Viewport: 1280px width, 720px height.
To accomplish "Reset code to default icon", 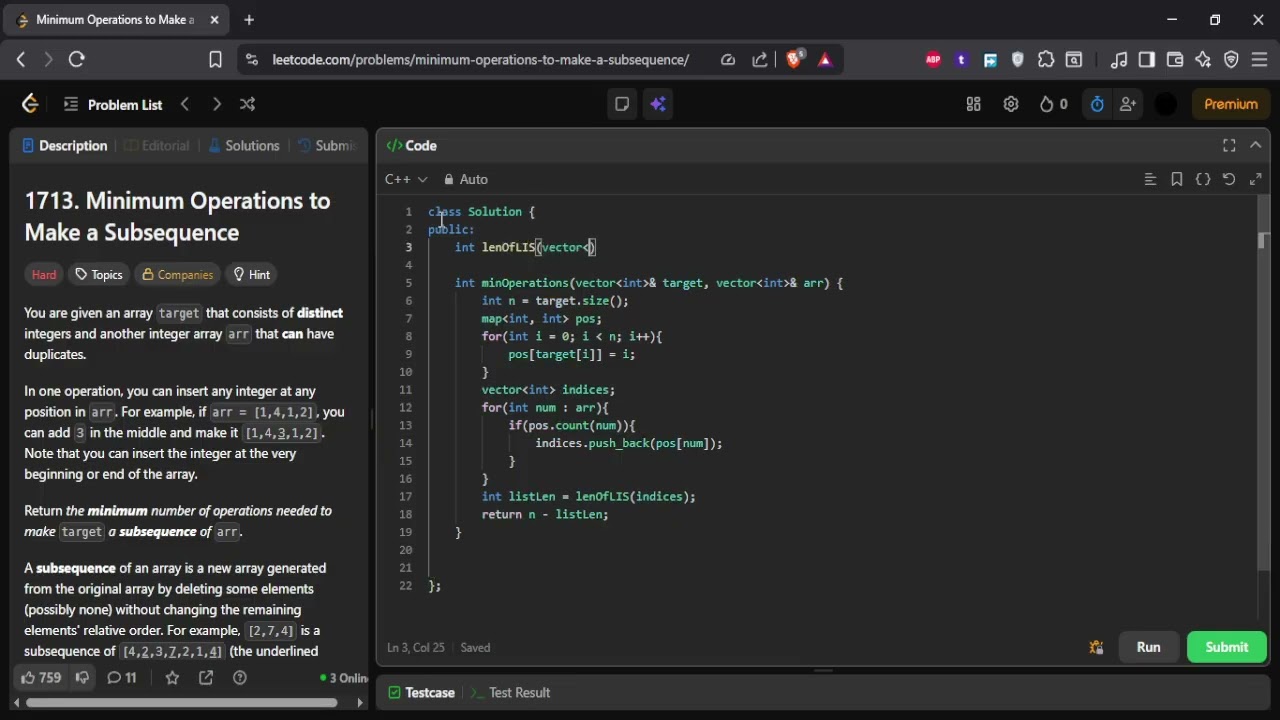I will coord(1229,179).
